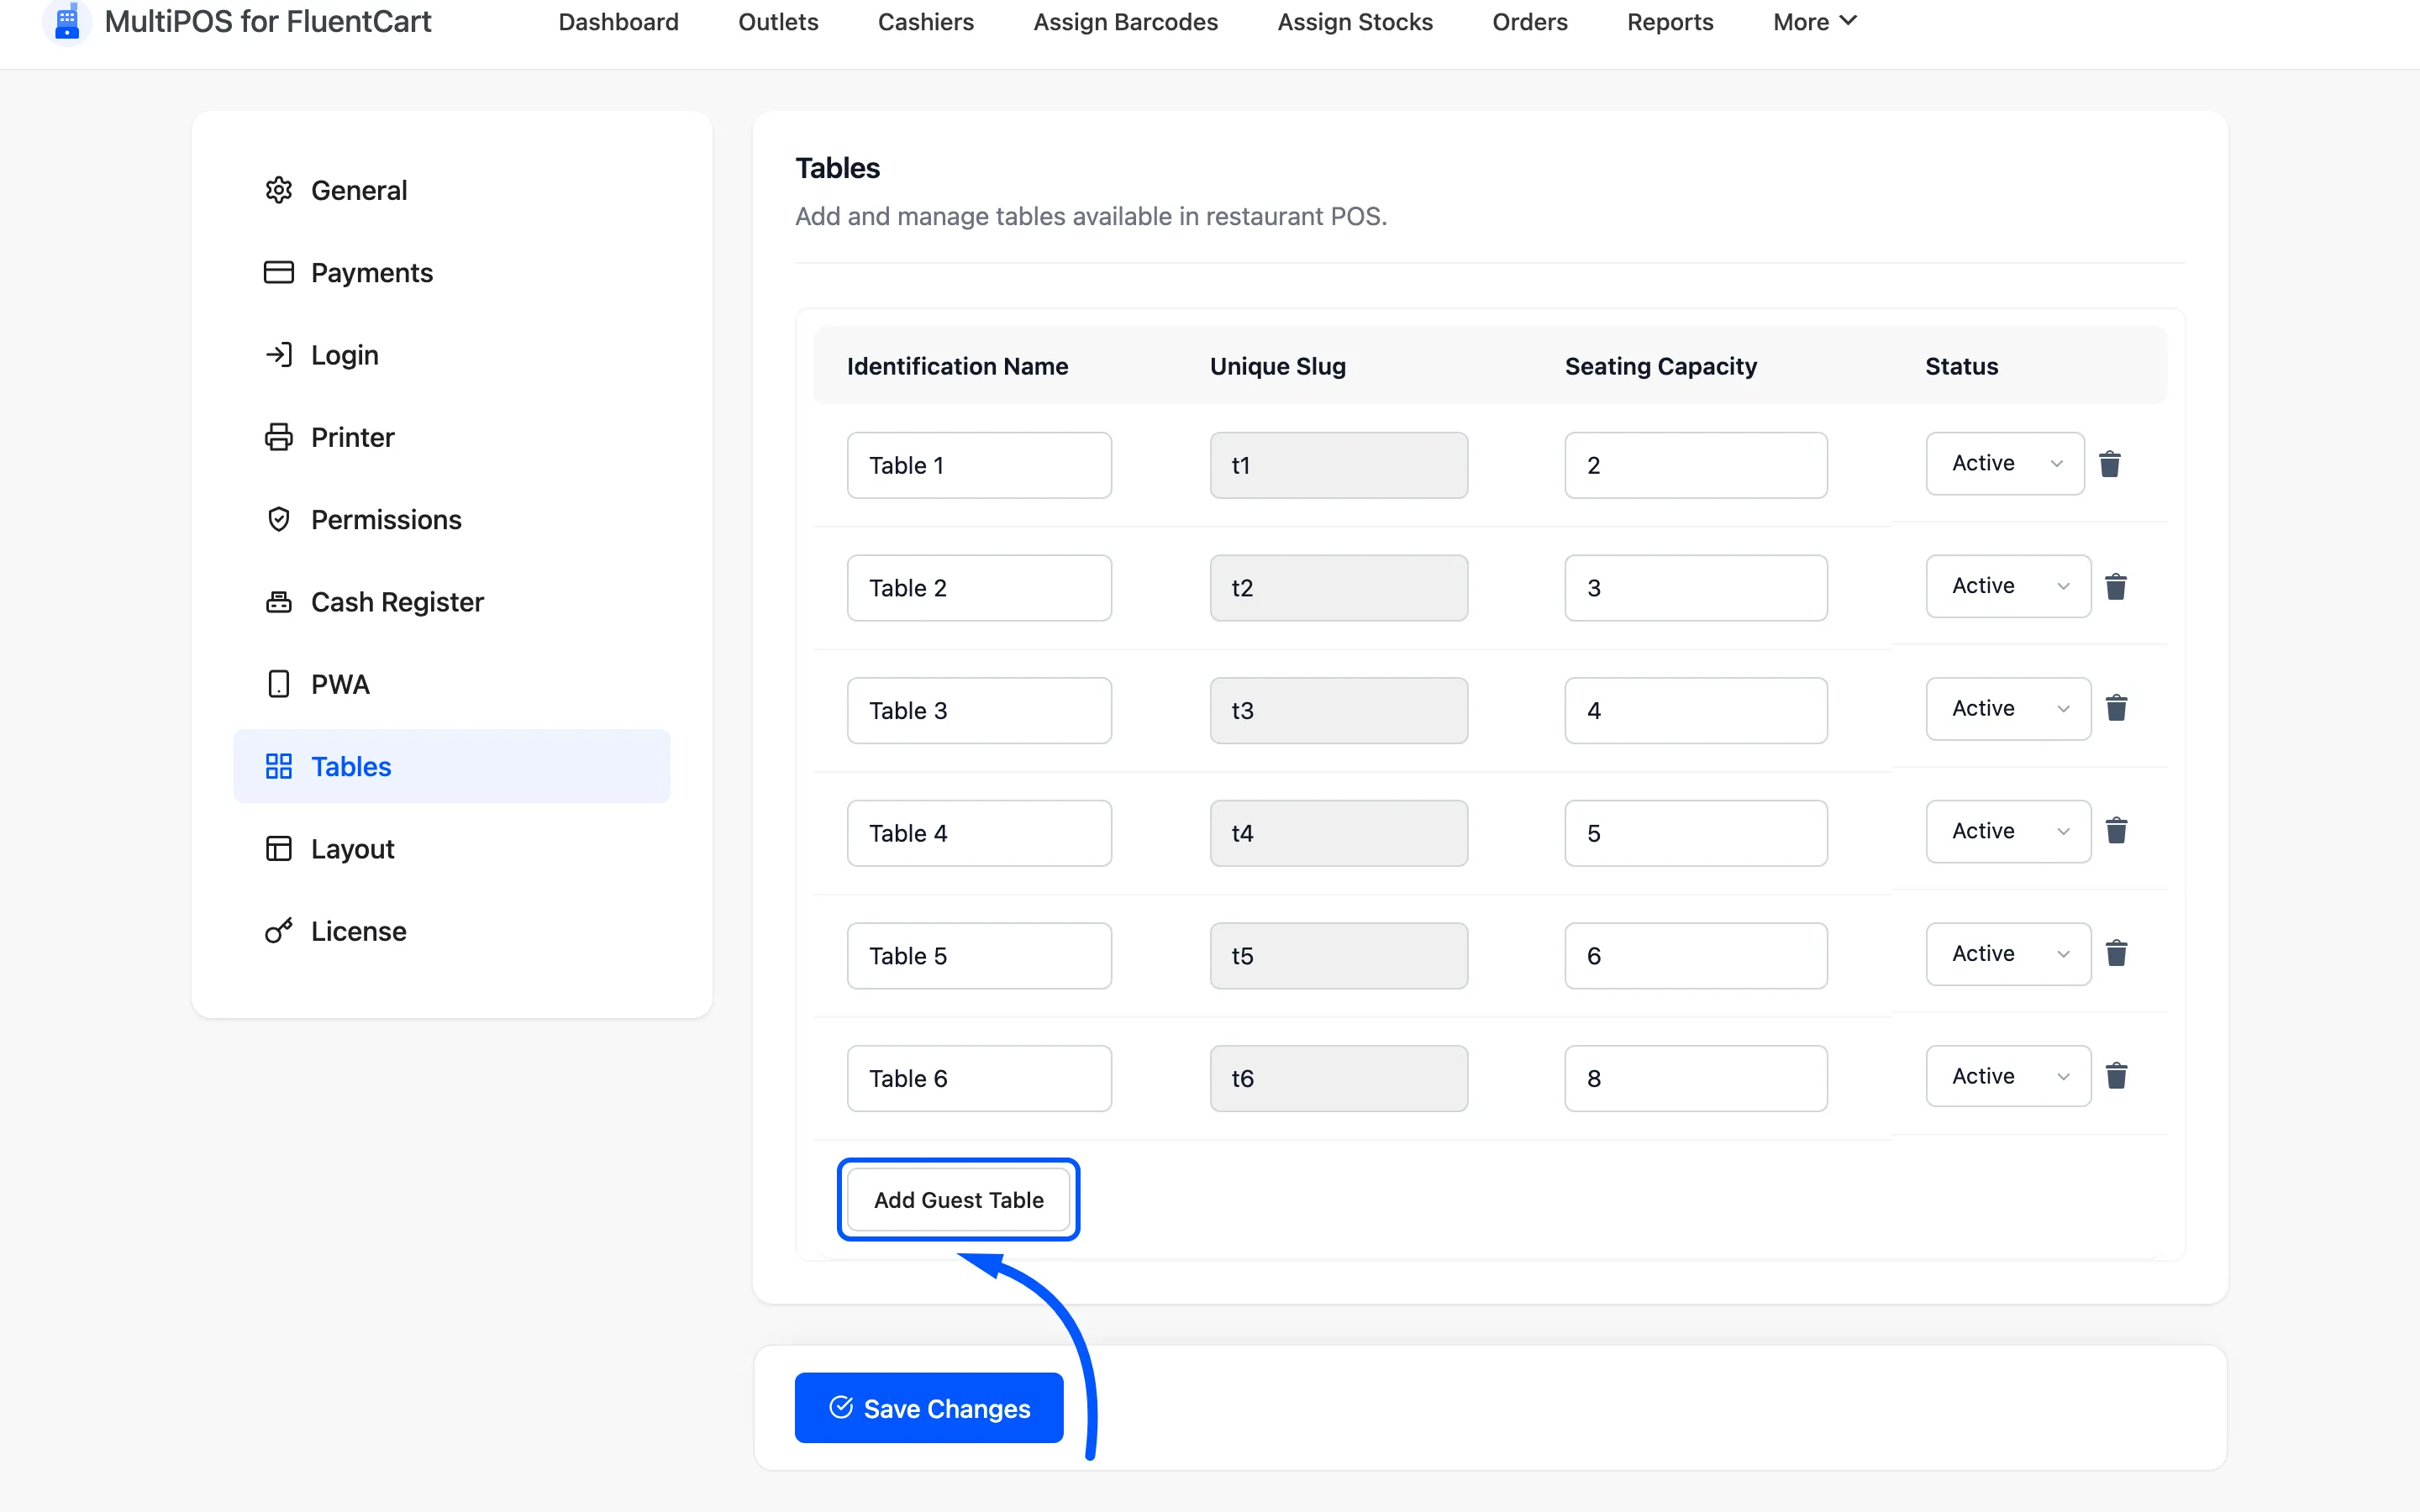This screenshot has width=2420, height=1512.
Task: Open Cashiers page from navigation
Action: click(x=925, y=22)
